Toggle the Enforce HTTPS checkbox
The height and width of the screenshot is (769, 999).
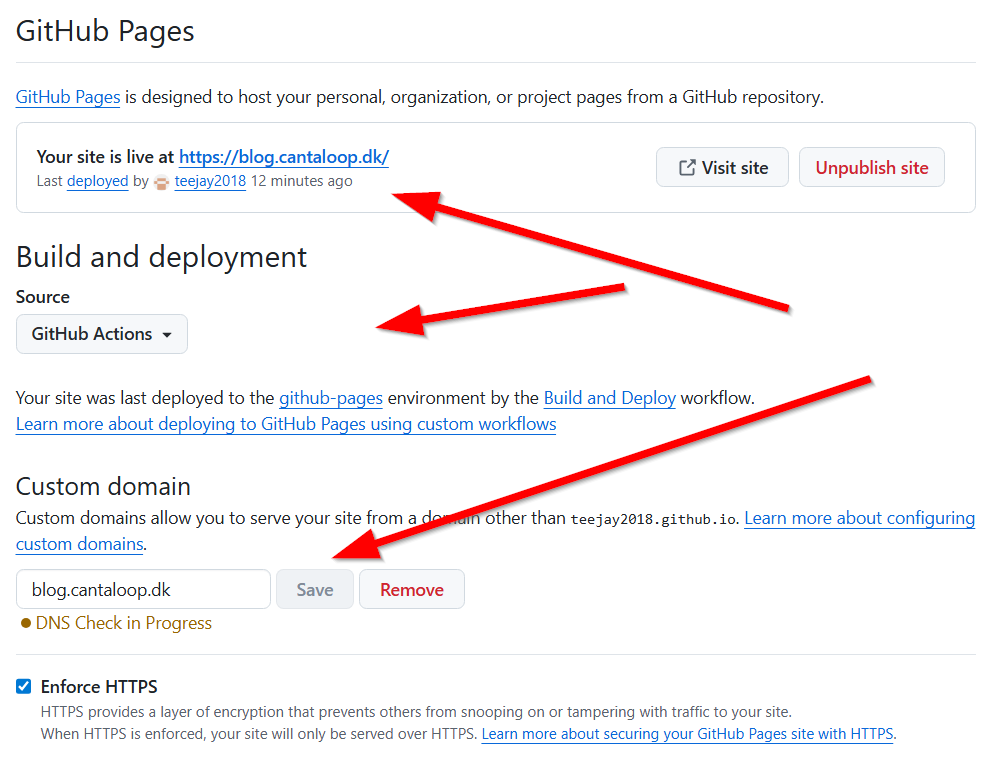click(24, 687)
